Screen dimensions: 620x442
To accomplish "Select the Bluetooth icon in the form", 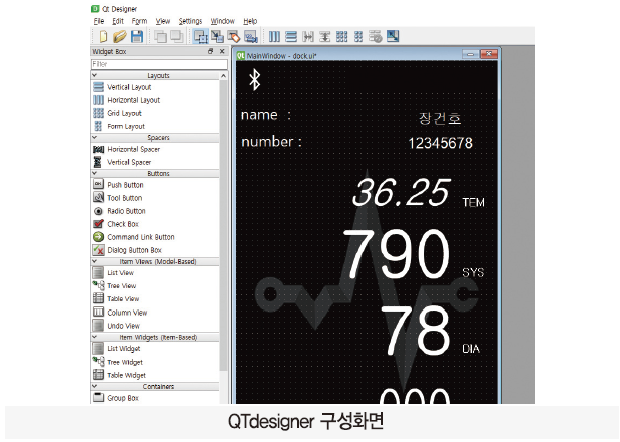I will click(255, 79).
